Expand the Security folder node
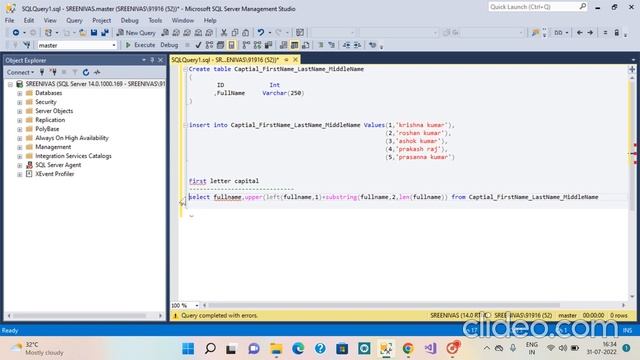Screen dimensions: 640x360 (x=20, y=102)
